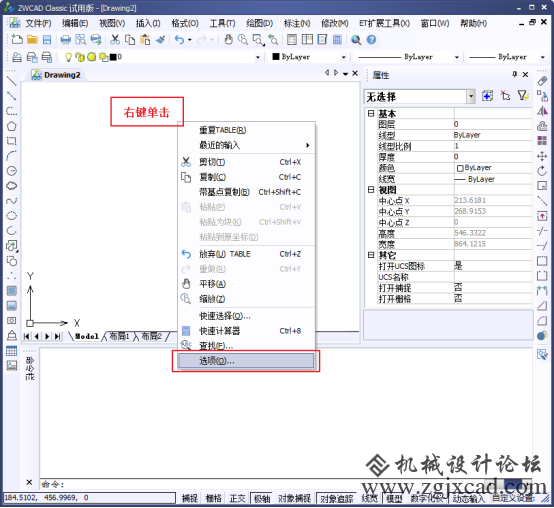The image size is (554, 508).
Task: Select the Line tool in the draw toolbar
Action: tap(12, 81)
